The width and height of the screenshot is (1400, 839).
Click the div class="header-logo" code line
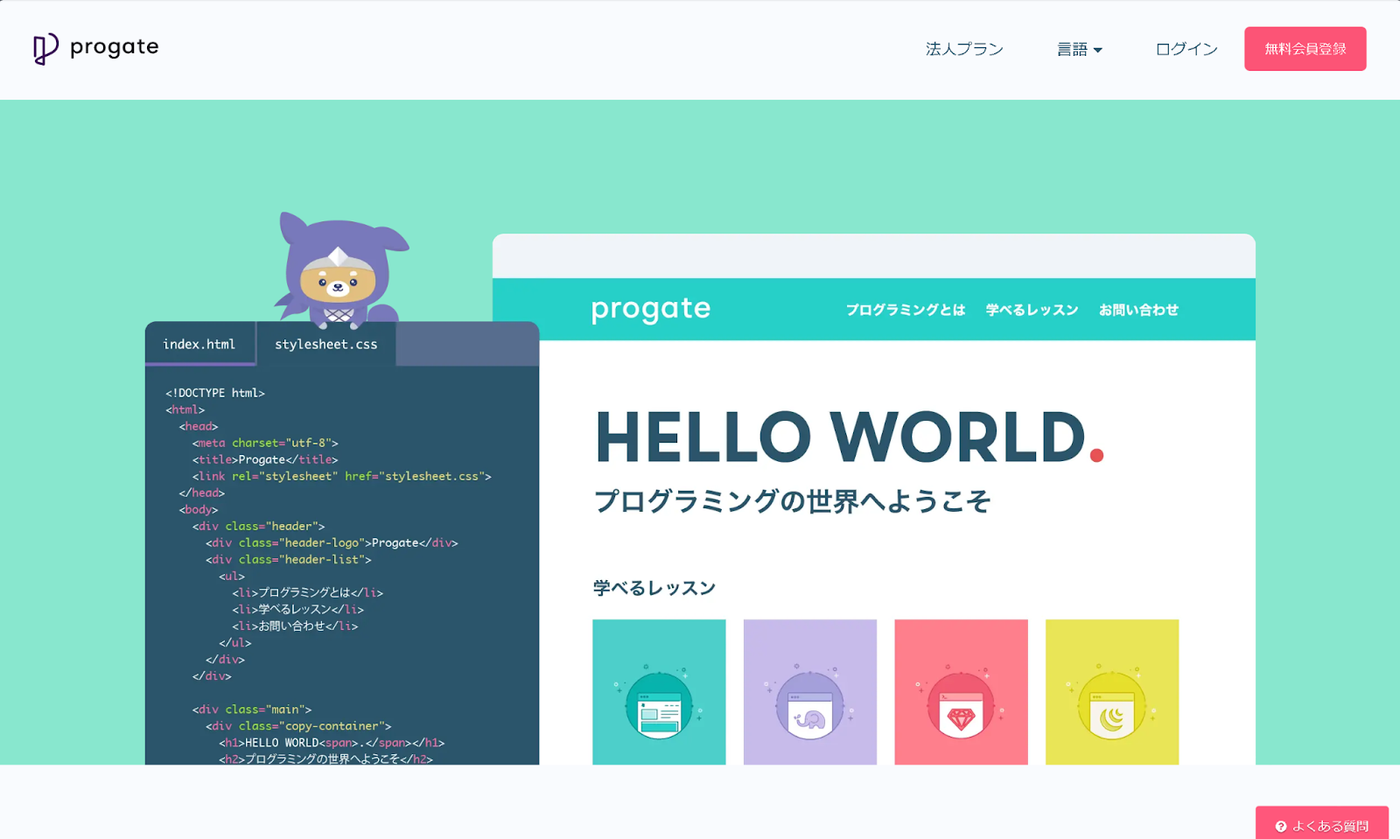331,543
